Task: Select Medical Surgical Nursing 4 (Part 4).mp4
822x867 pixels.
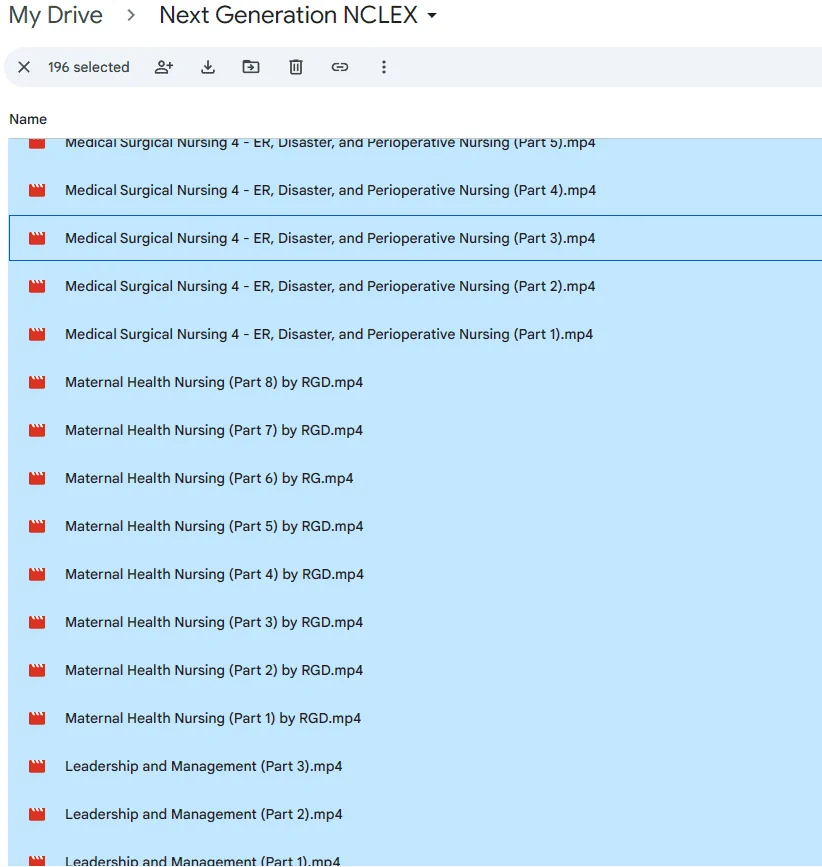Action: tap(415, 191)
